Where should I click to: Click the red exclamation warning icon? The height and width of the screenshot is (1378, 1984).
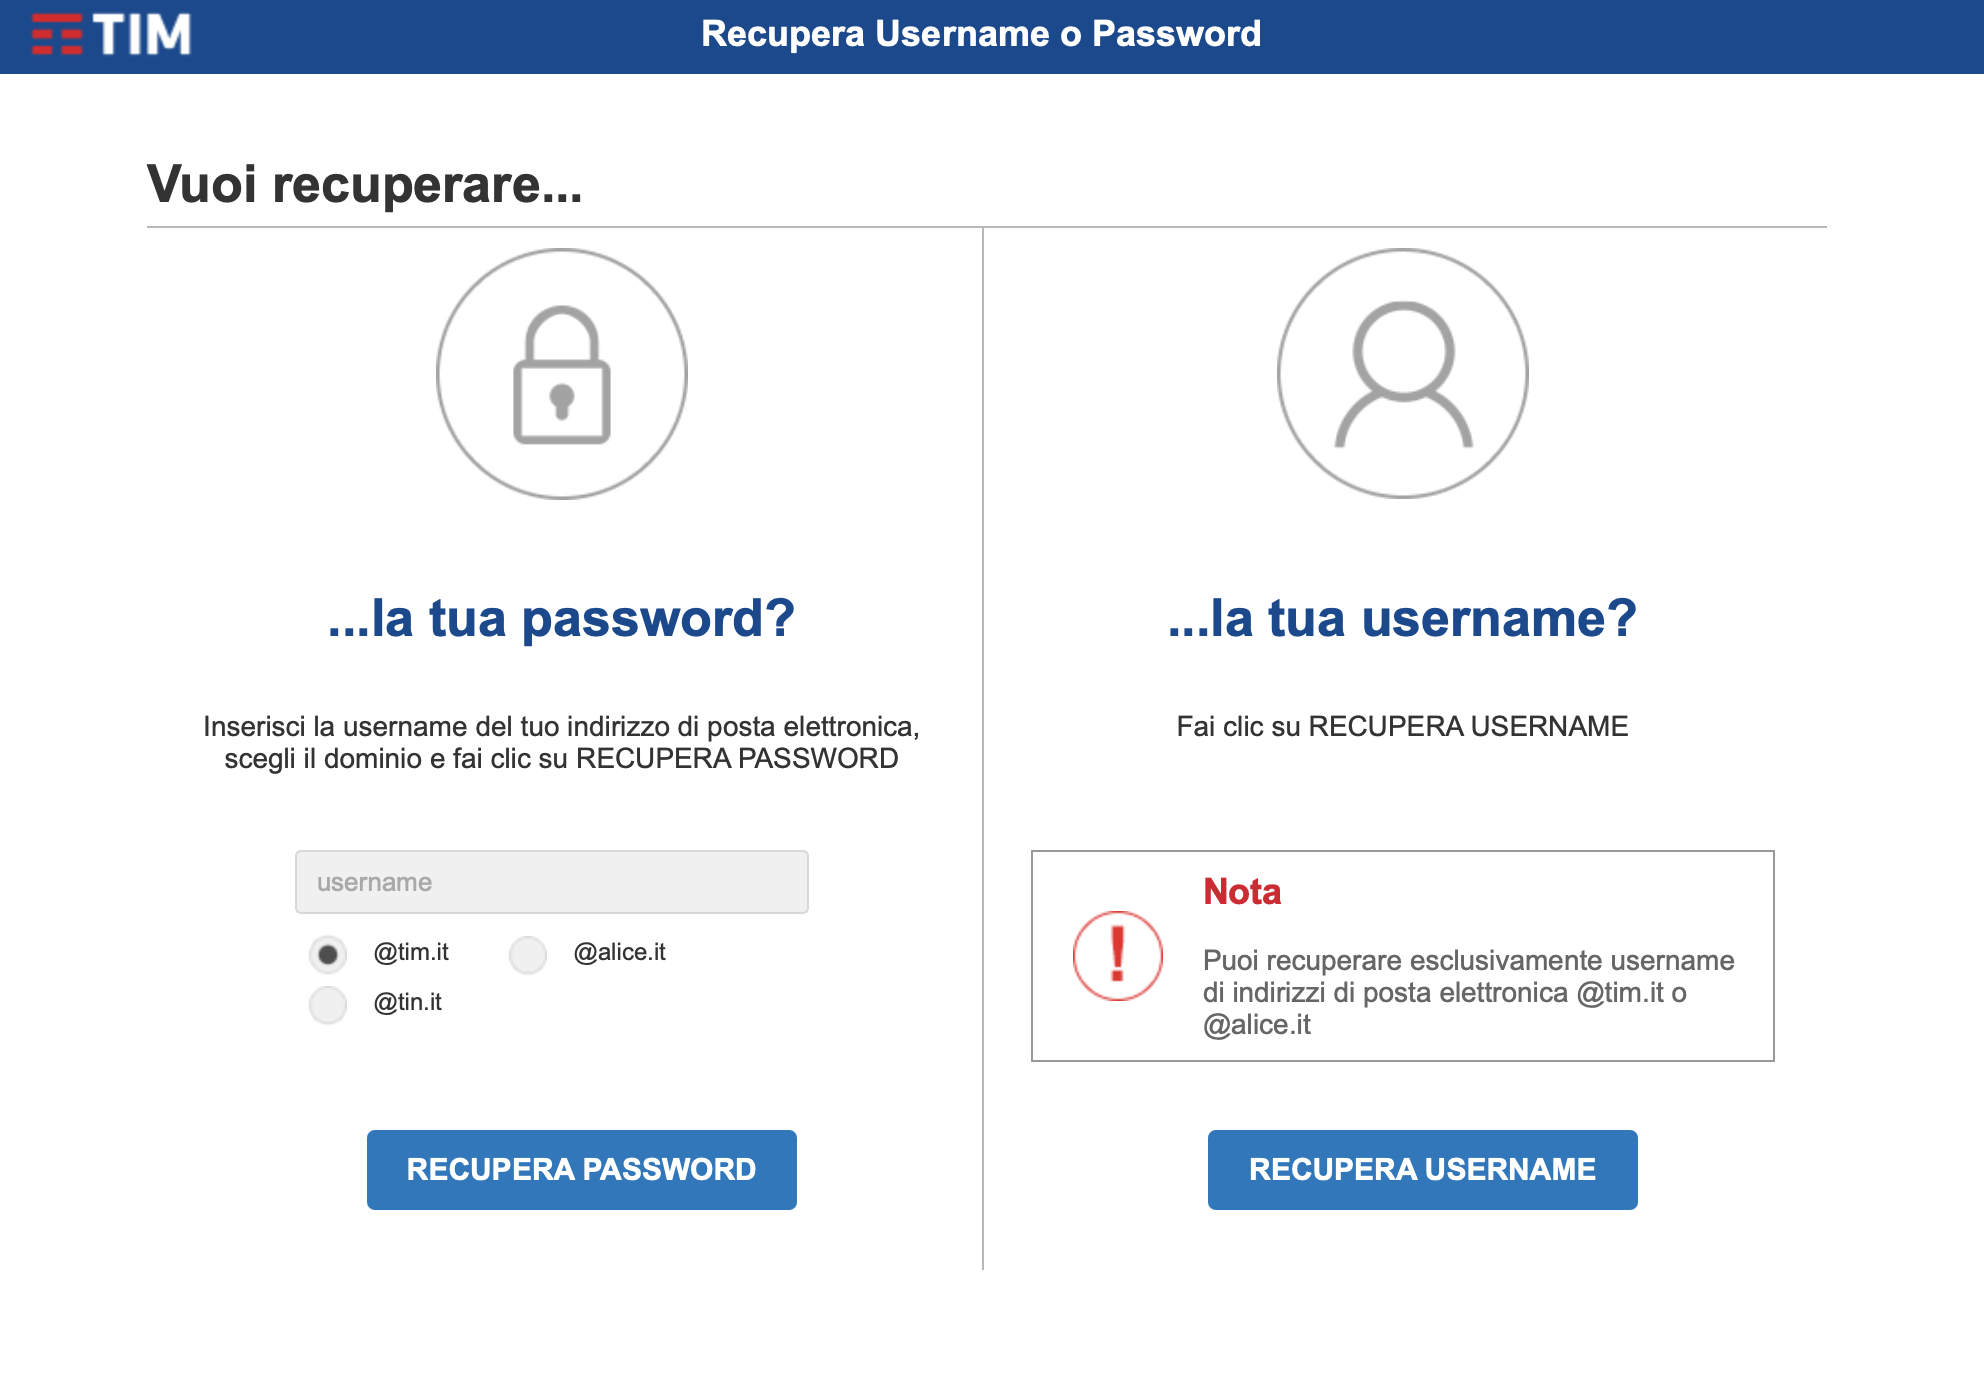pyautogui.click(x=1118, y=956)
